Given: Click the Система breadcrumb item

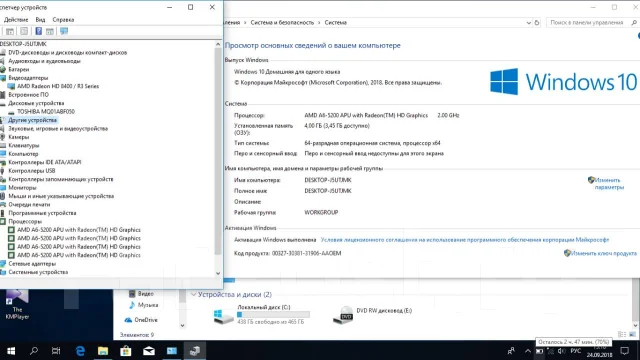Looking at the screenshot, I should (x=336, y=23).
